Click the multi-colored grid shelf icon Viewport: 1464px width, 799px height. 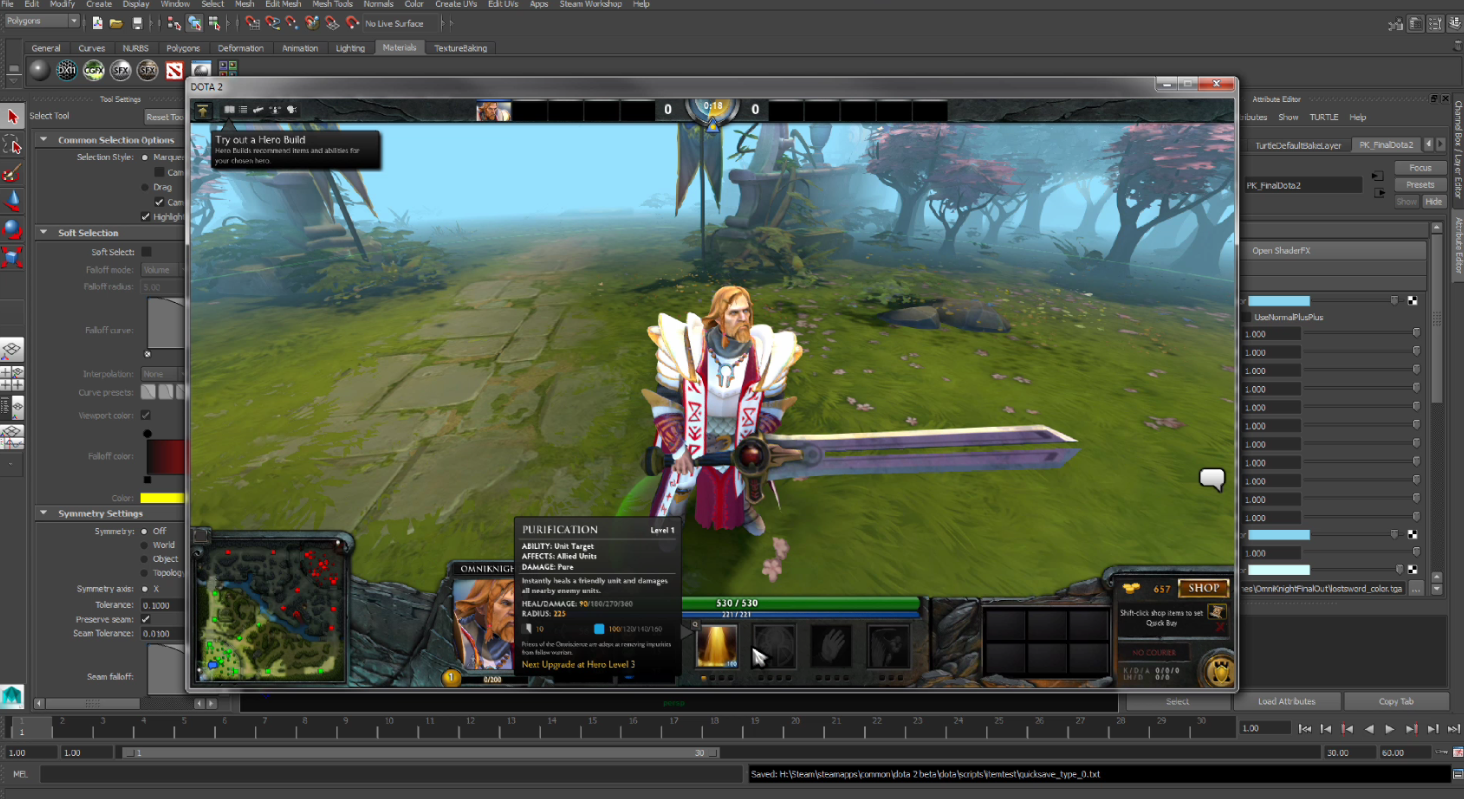(228, 70)
